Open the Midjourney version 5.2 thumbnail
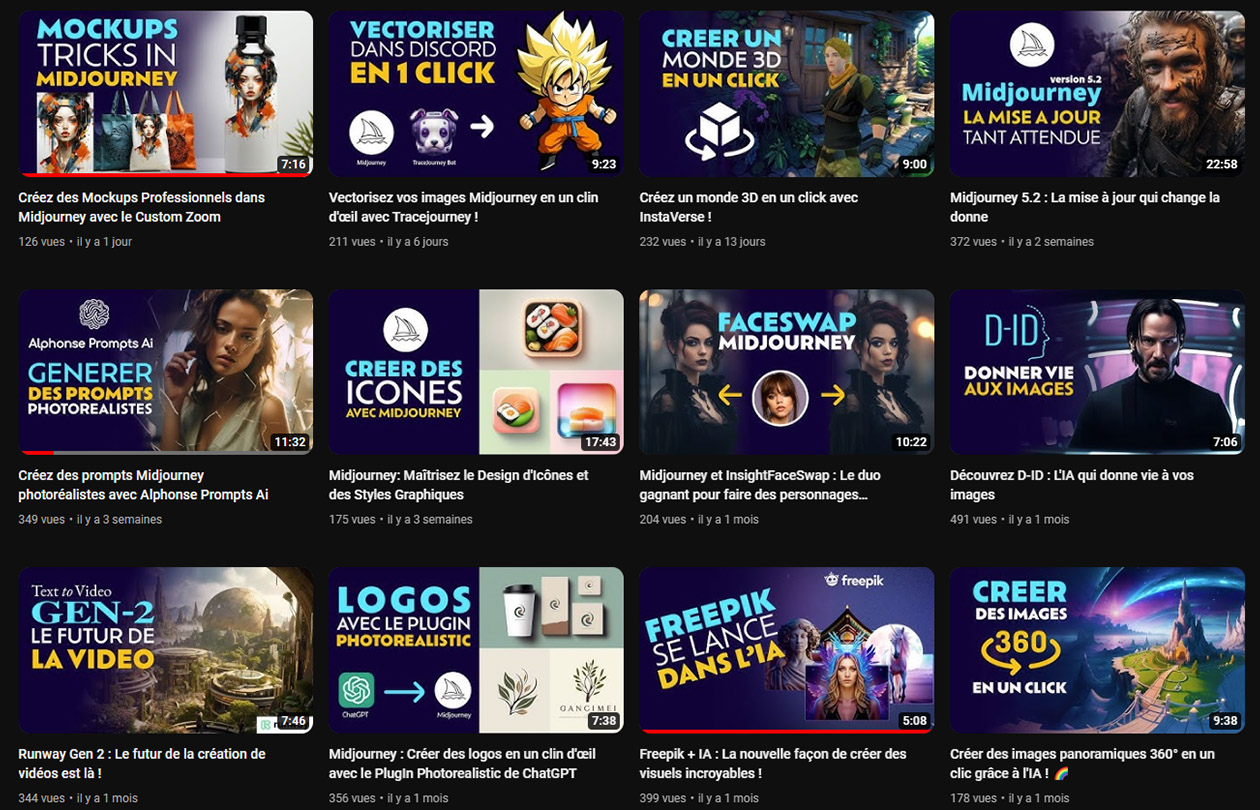Viewport: 1260px width, 810px height. (x=1097, y=94)
